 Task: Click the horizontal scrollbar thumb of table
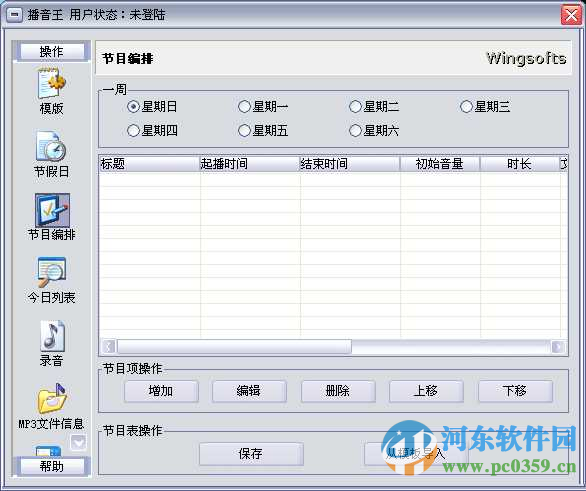click(x=234, y=347)
